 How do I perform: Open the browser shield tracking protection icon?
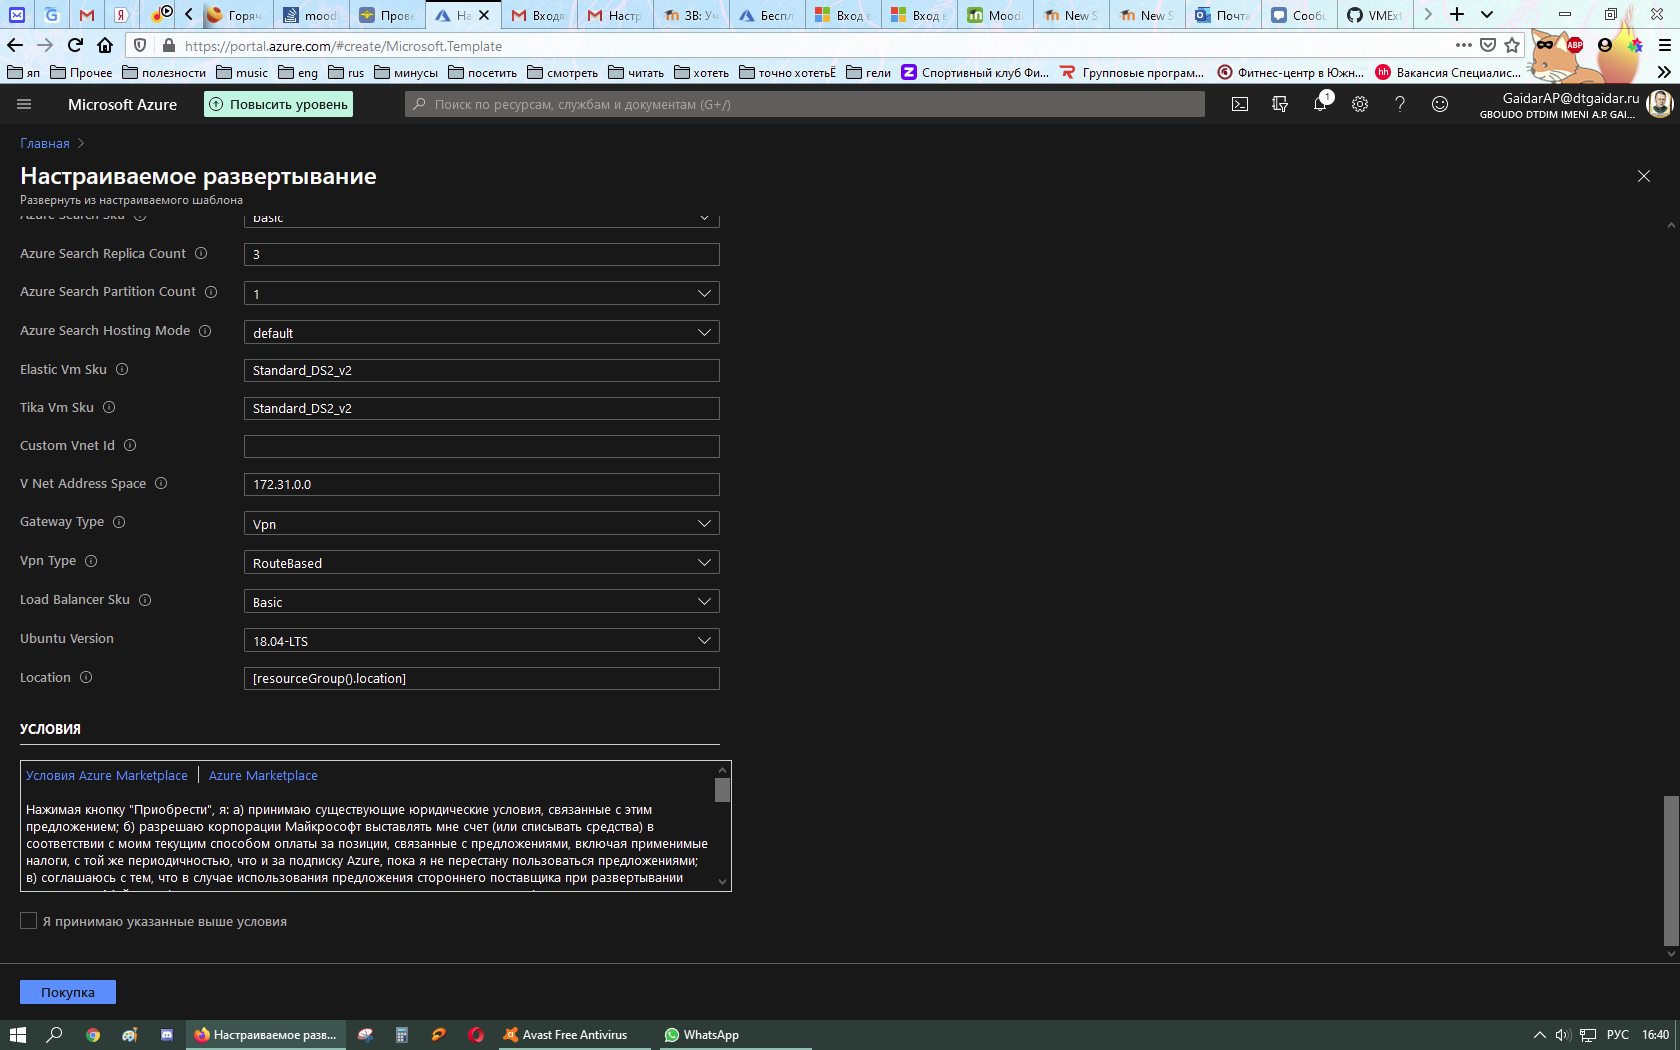[x=140, y=46]
